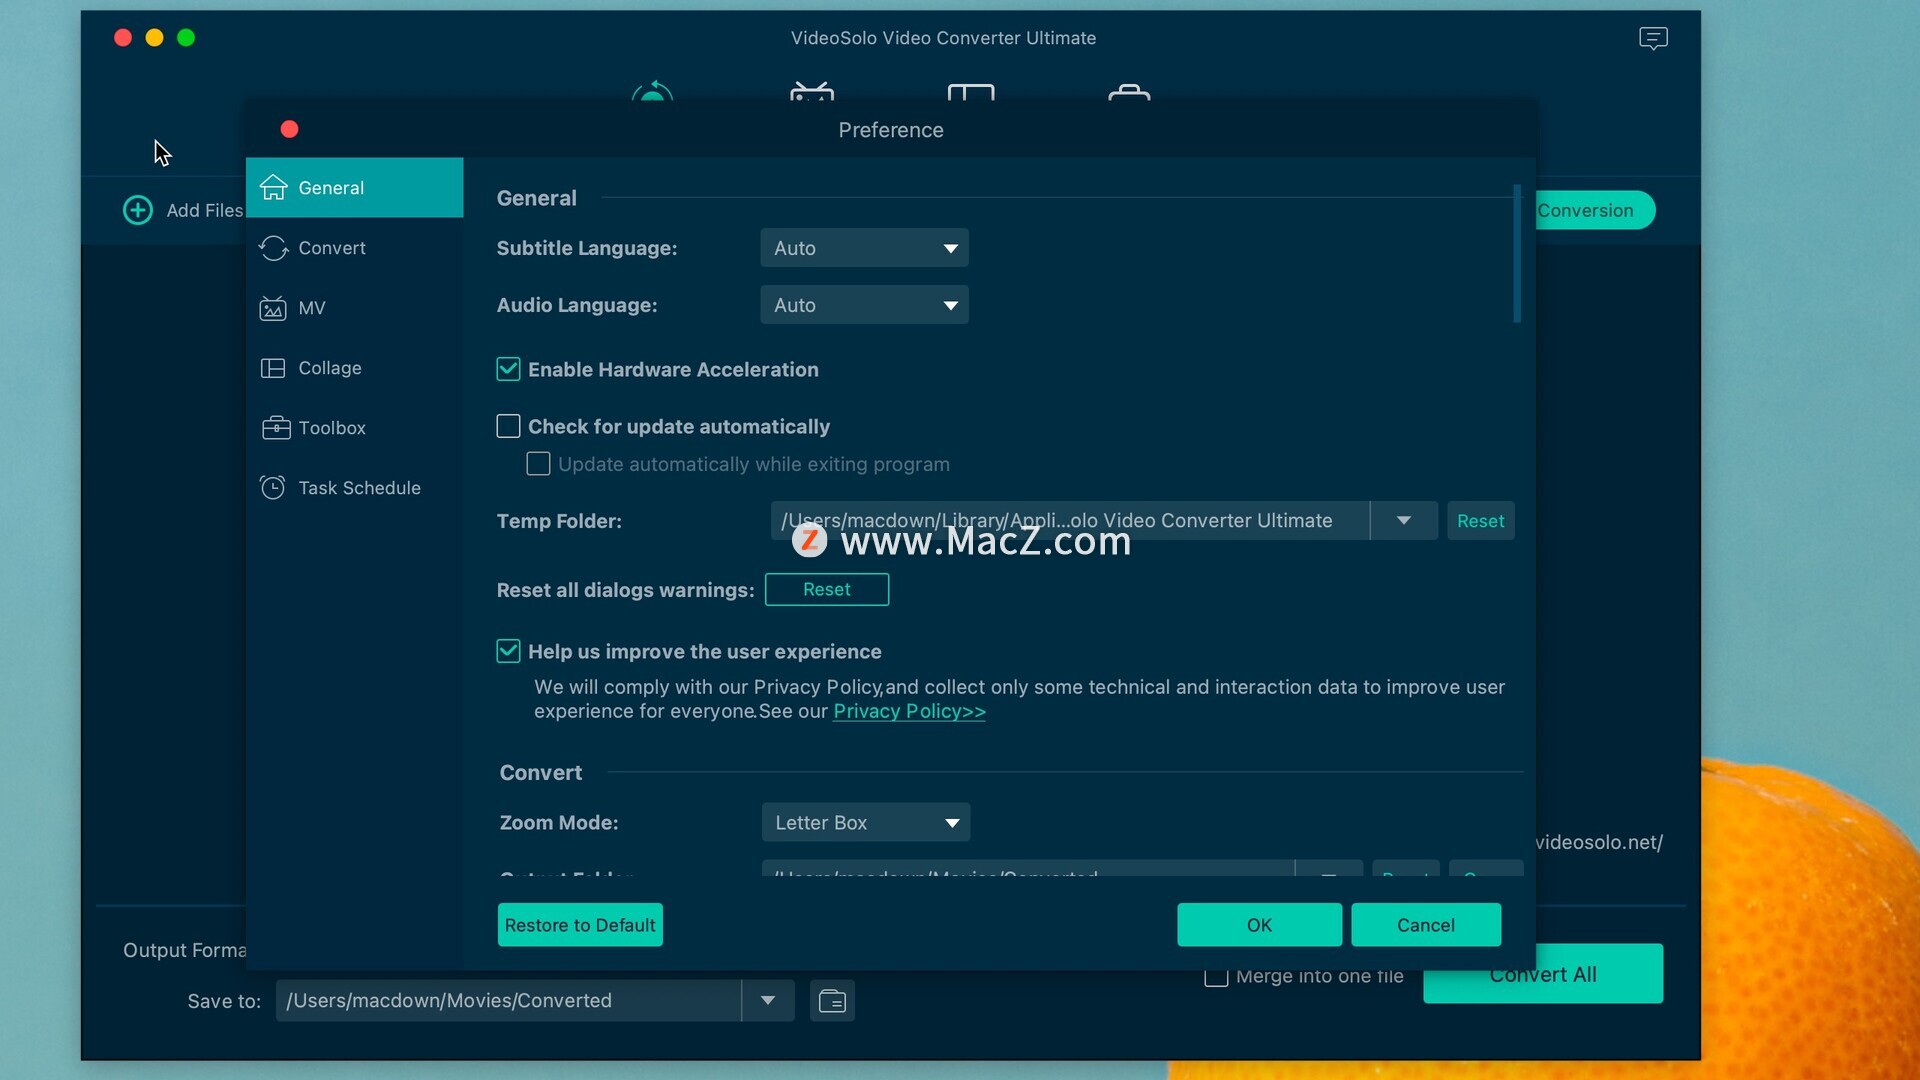Open the Convert preferences section
Screen dimensions: 1920x1080
click(354, 247)
